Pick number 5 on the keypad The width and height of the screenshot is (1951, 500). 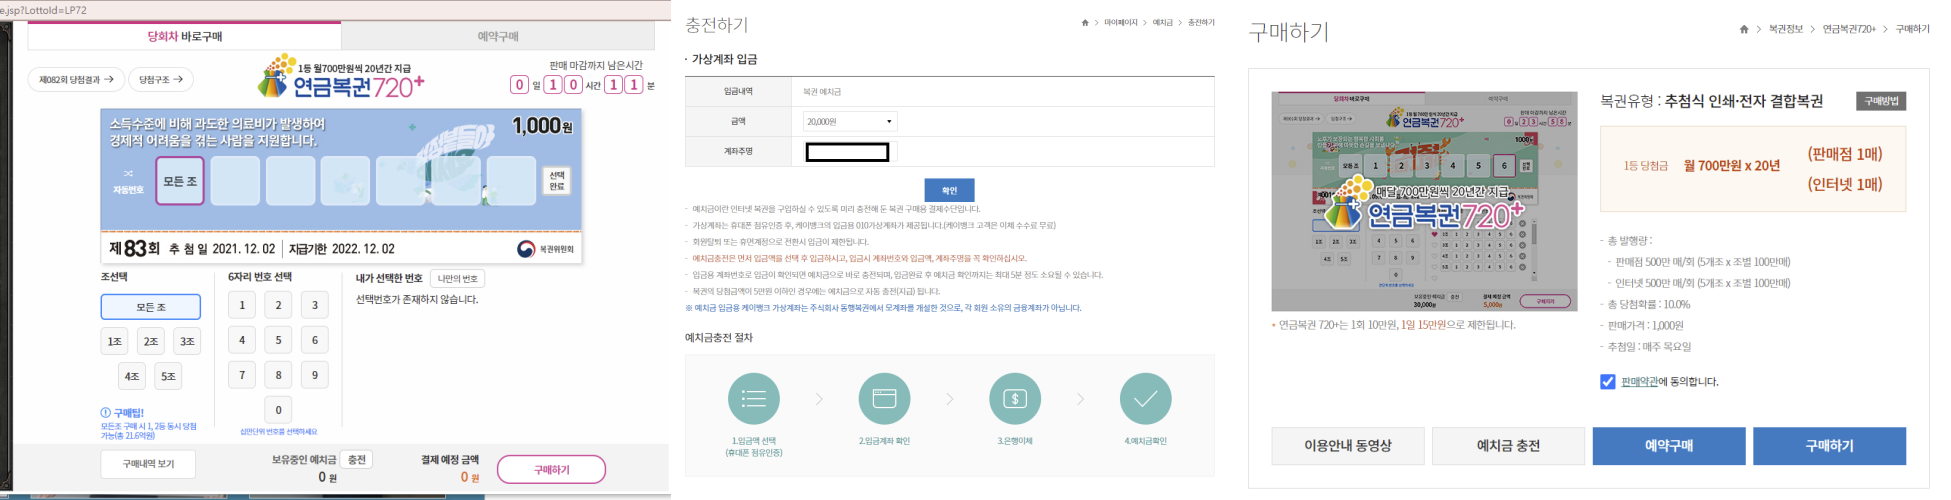[x=278, y=340]
